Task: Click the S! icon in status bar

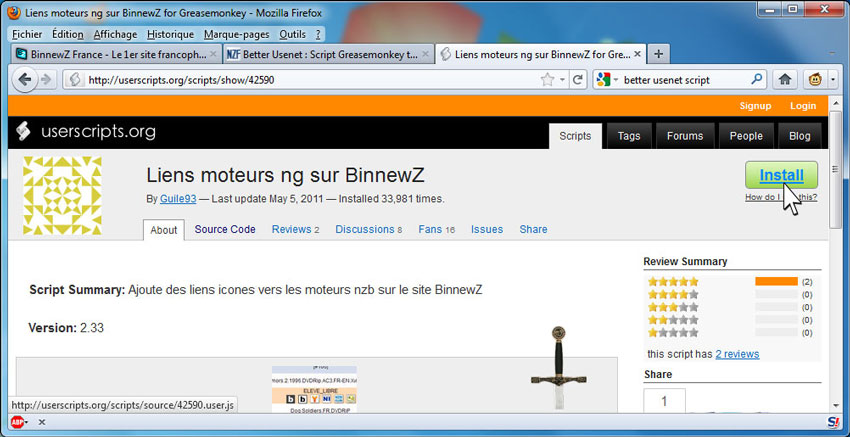Action: point(833,421)
